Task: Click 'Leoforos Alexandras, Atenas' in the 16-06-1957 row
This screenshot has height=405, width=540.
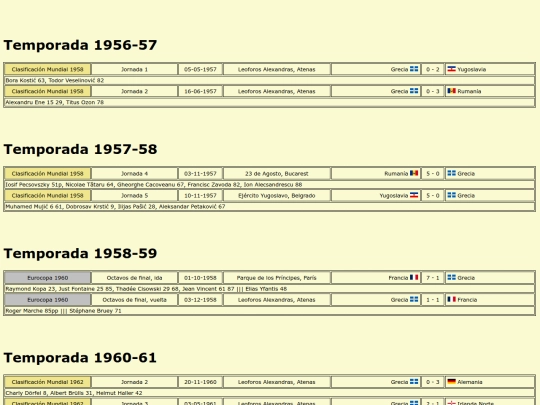Action: [x=277, y=91]
